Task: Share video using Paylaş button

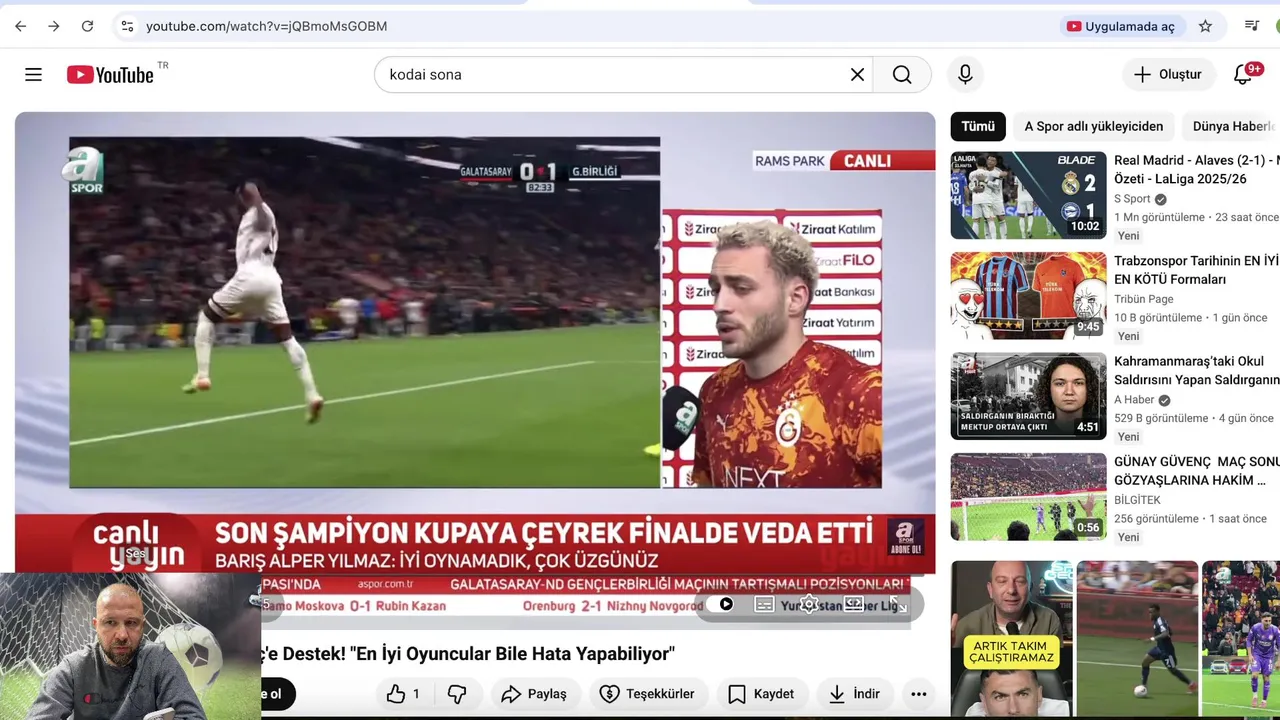Action: (x=534, y=694)
